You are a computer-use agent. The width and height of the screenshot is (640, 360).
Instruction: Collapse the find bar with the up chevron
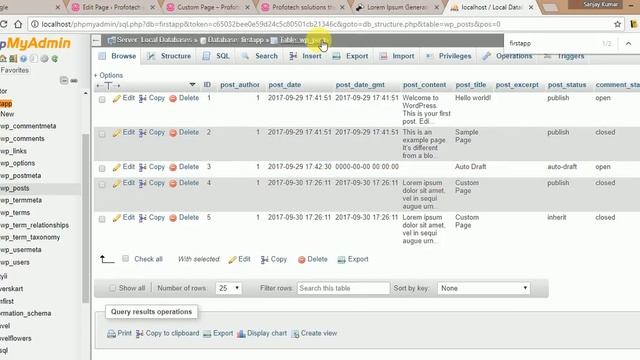(x=628, y=43)
